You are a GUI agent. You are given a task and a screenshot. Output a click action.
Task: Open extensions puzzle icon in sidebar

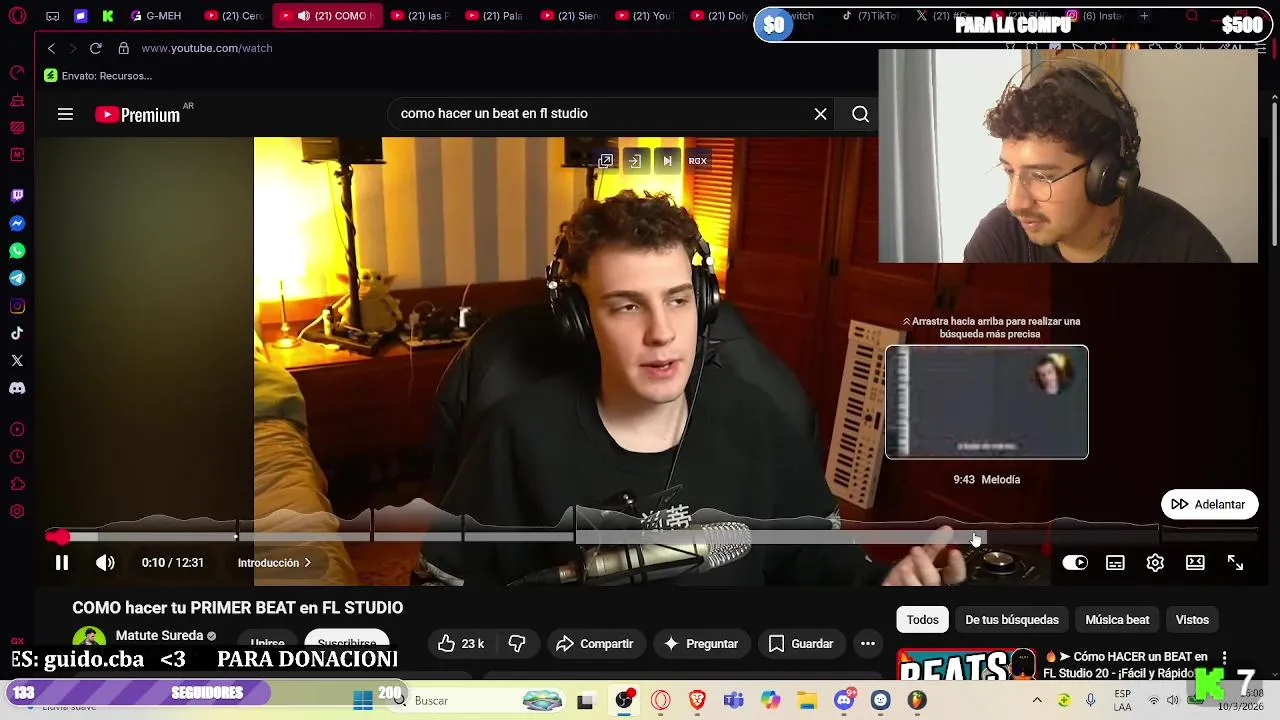[x=17, y=484]
